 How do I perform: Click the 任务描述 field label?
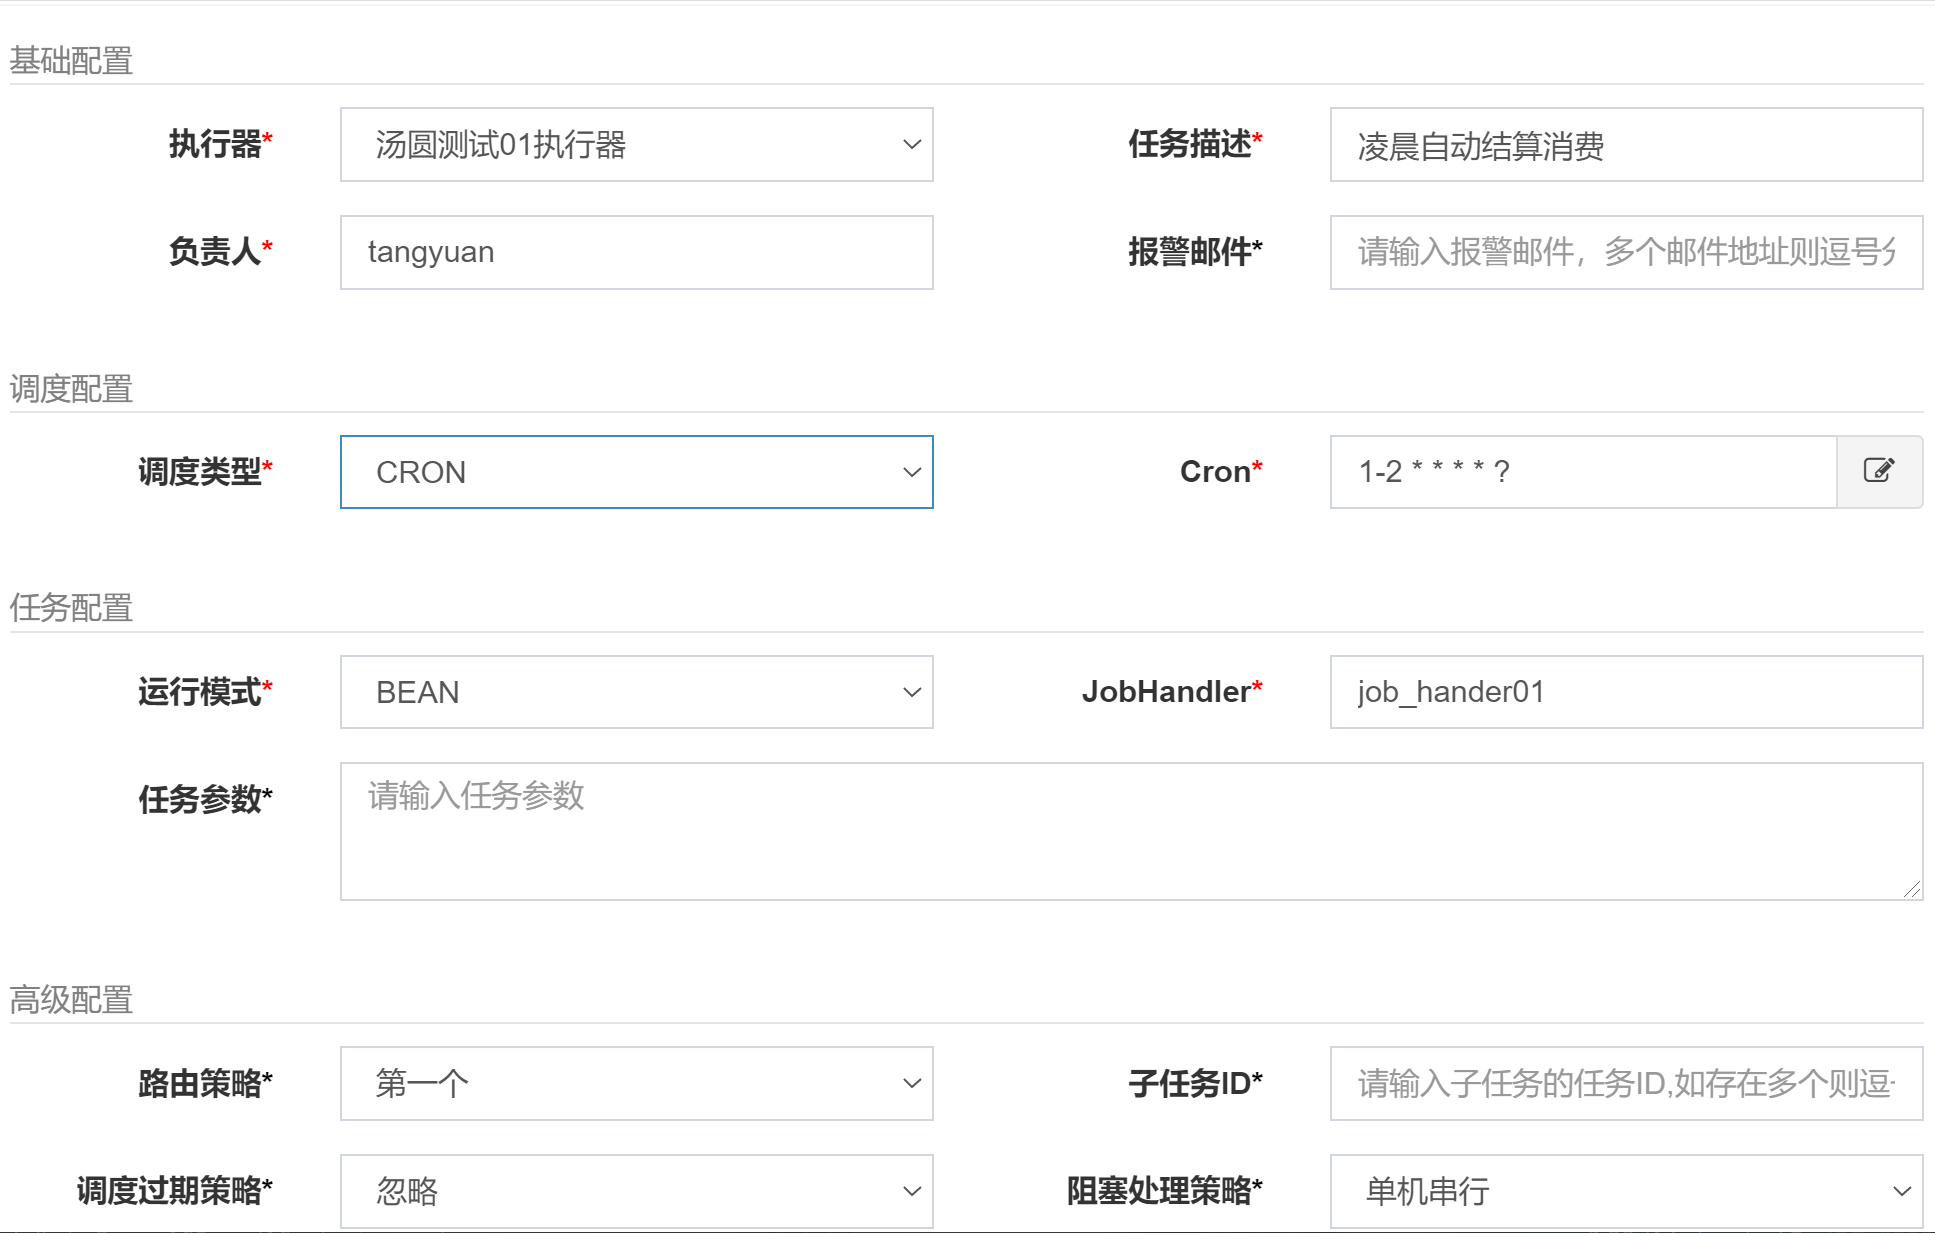(1196, 144)
